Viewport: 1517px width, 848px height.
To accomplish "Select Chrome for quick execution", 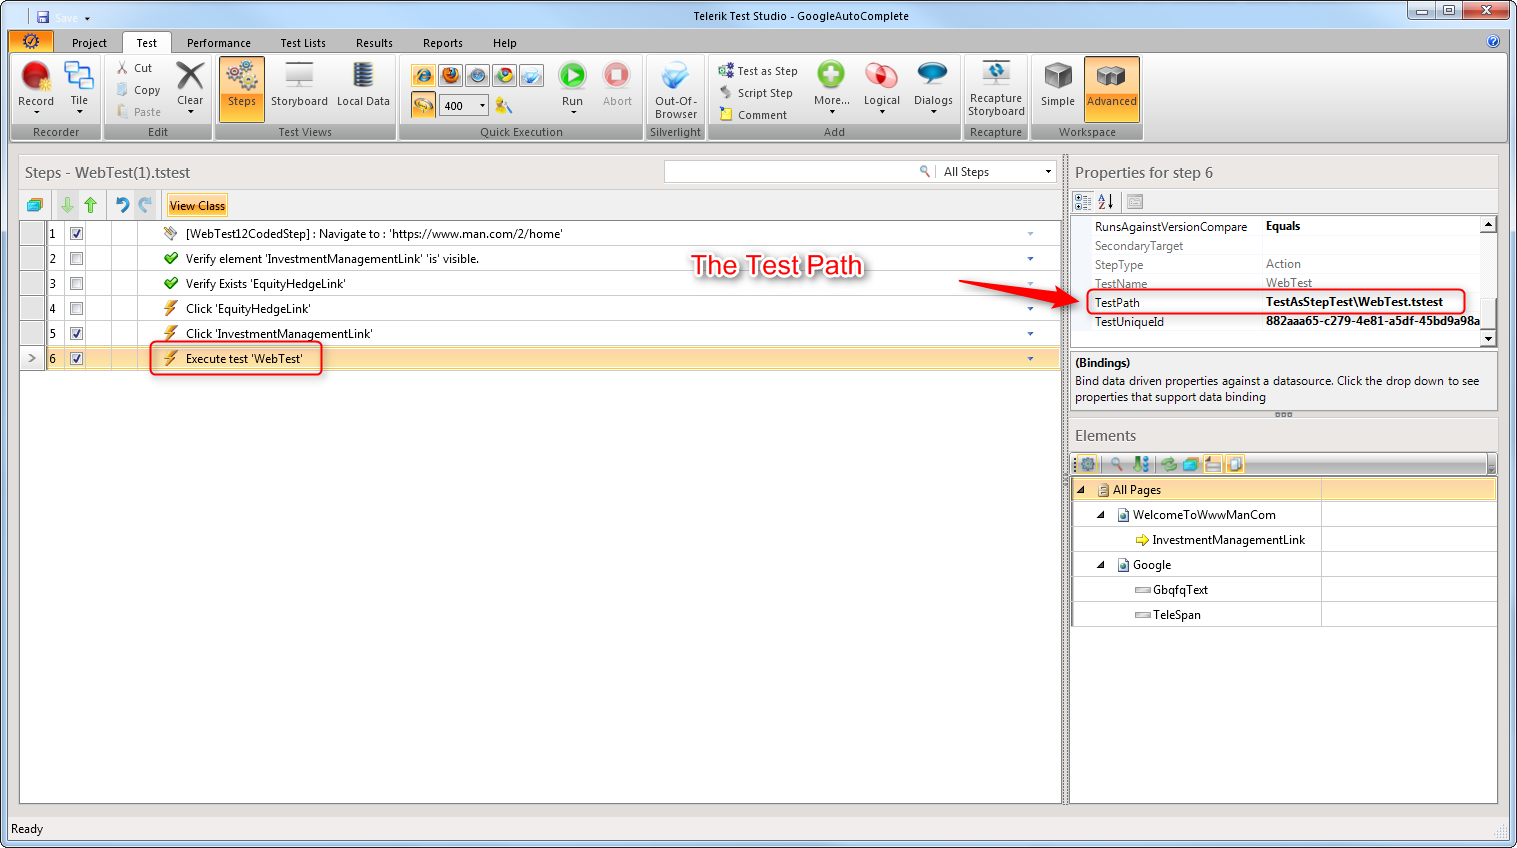I will [x=505, y=76].
